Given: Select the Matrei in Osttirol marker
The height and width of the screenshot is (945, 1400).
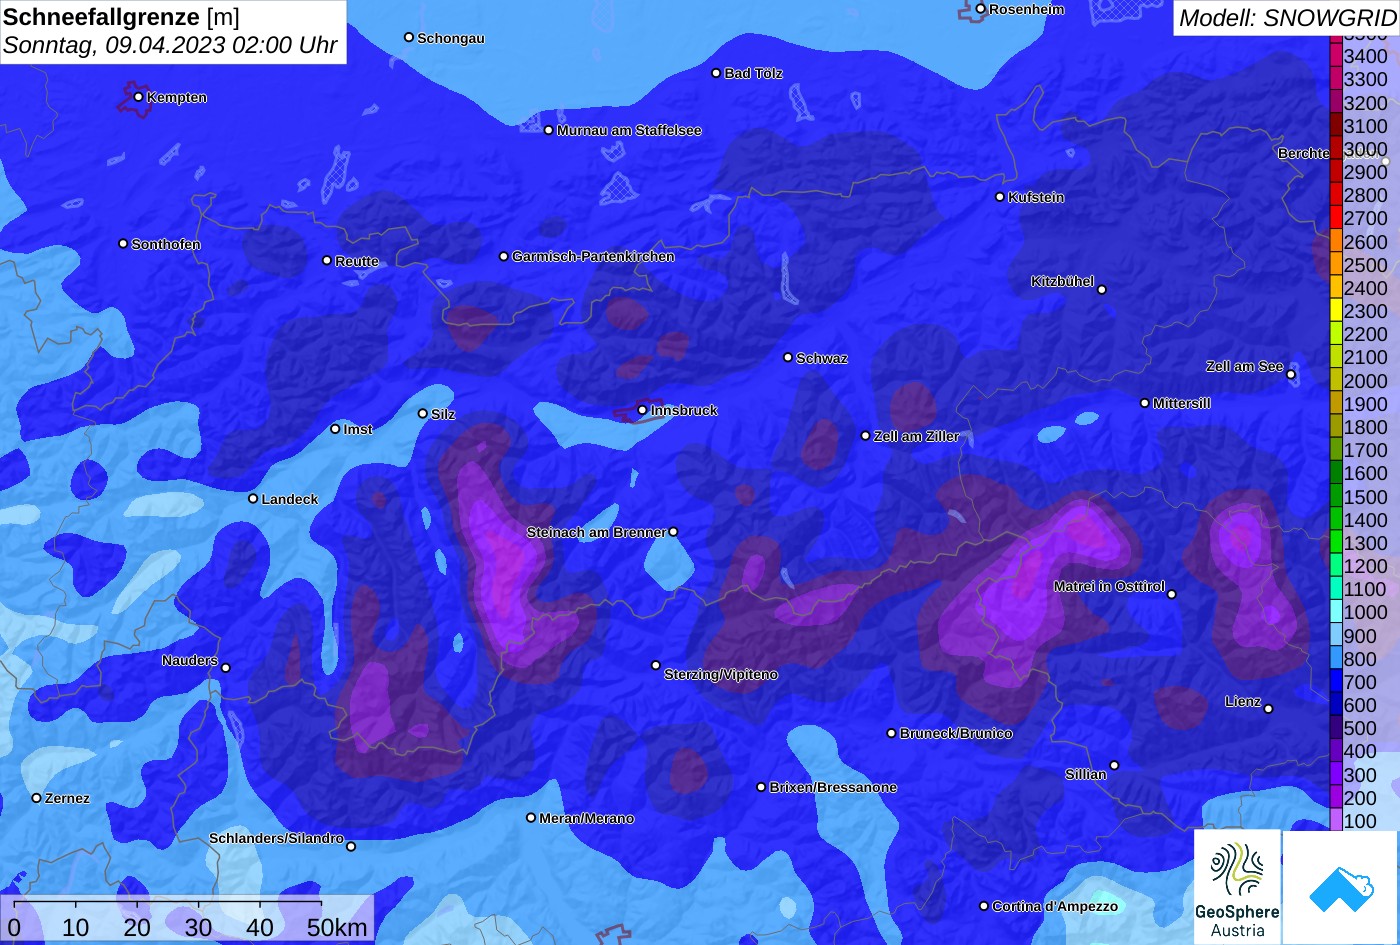Looking at the screenshot, I should [x=1172, y=594].
